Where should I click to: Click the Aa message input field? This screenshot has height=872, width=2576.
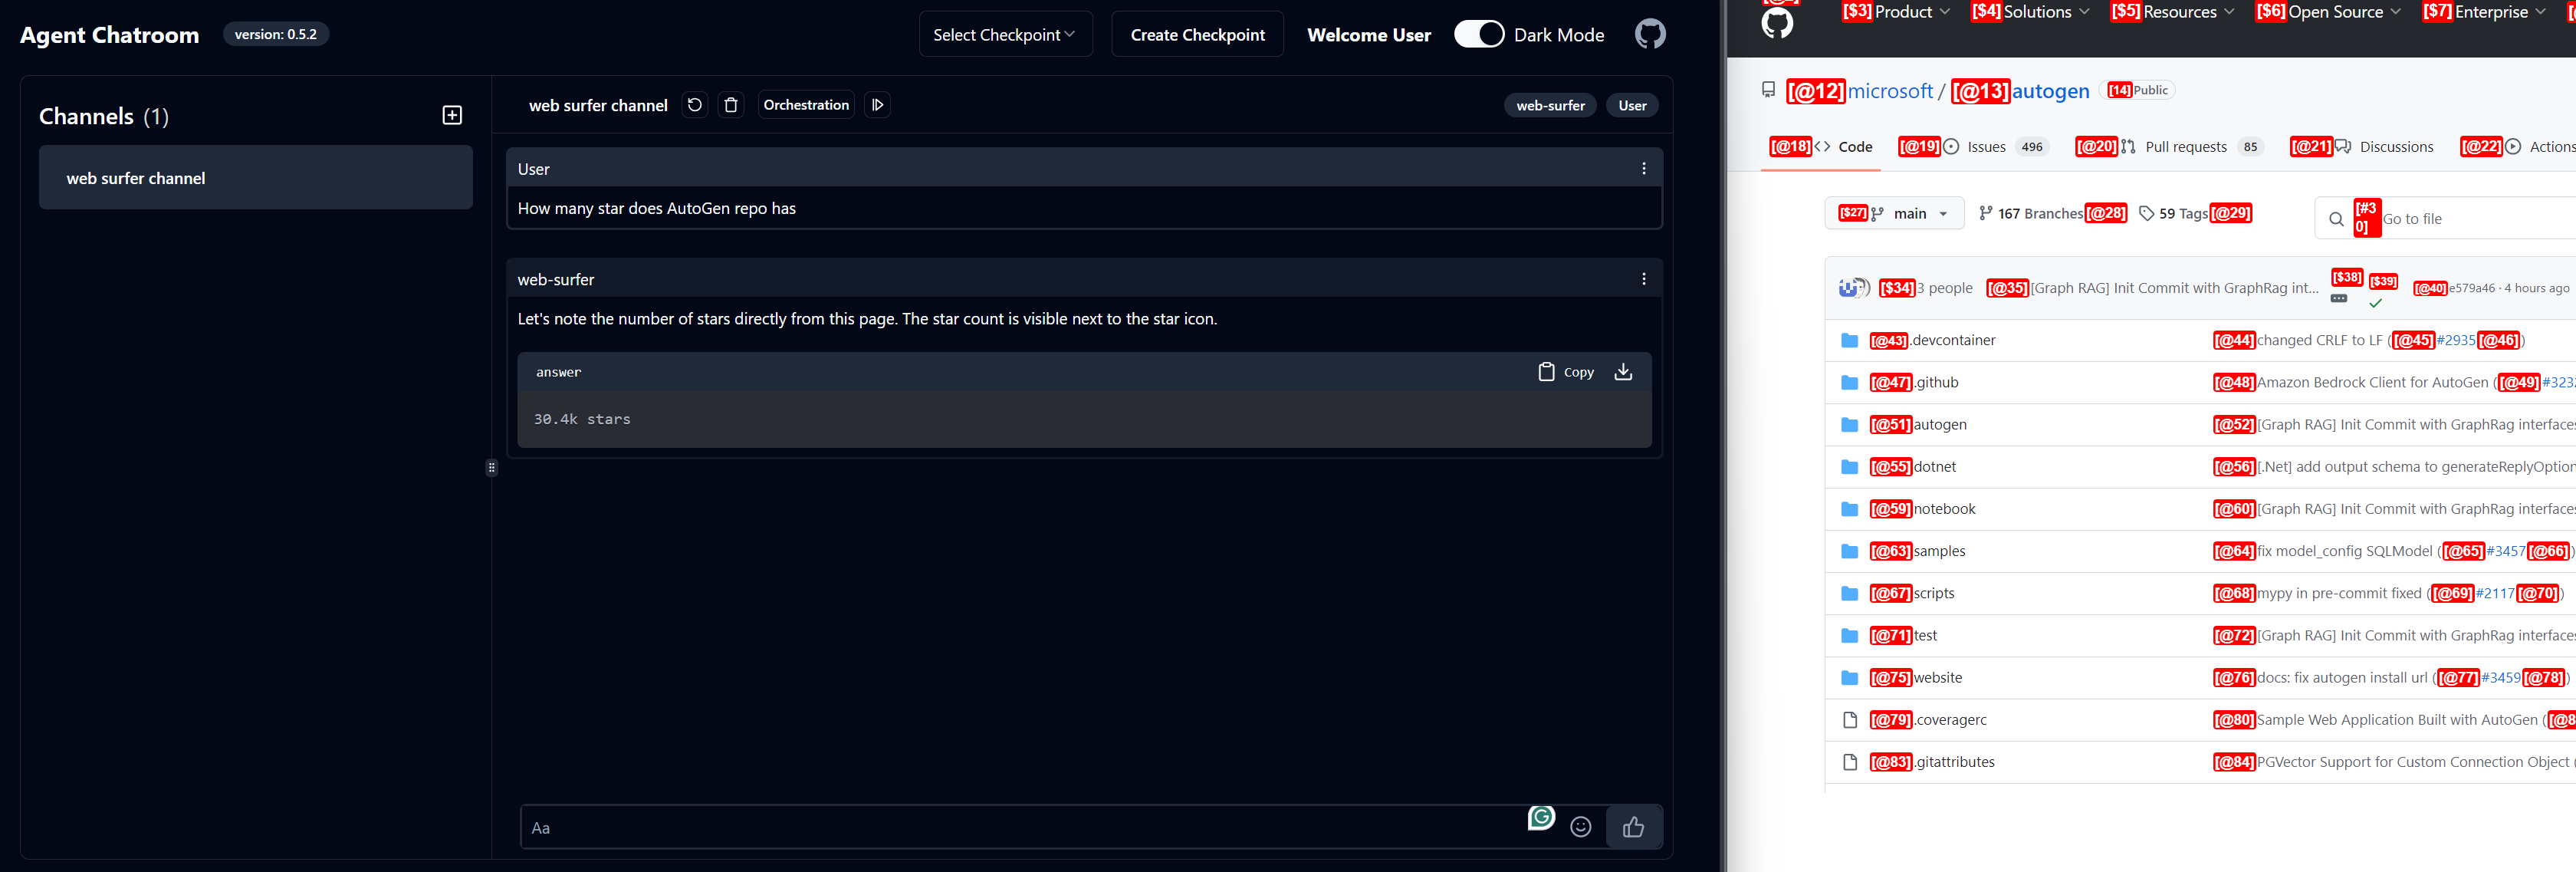pyautogui.click(x=1020, y=828)
